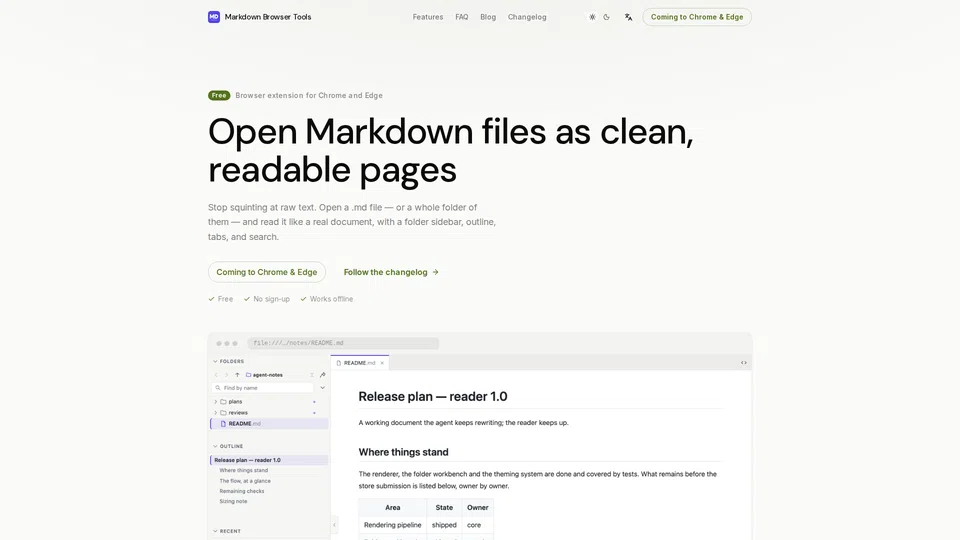Click the Rendering pipeline table cell
960x540 pixels.
(x=392, y=525)
